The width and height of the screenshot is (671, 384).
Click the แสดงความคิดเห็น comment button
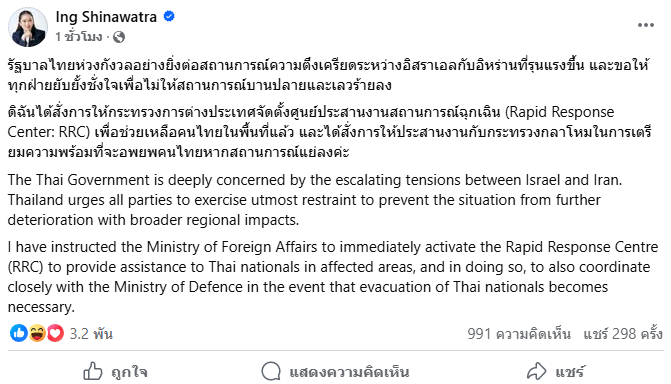349,372
